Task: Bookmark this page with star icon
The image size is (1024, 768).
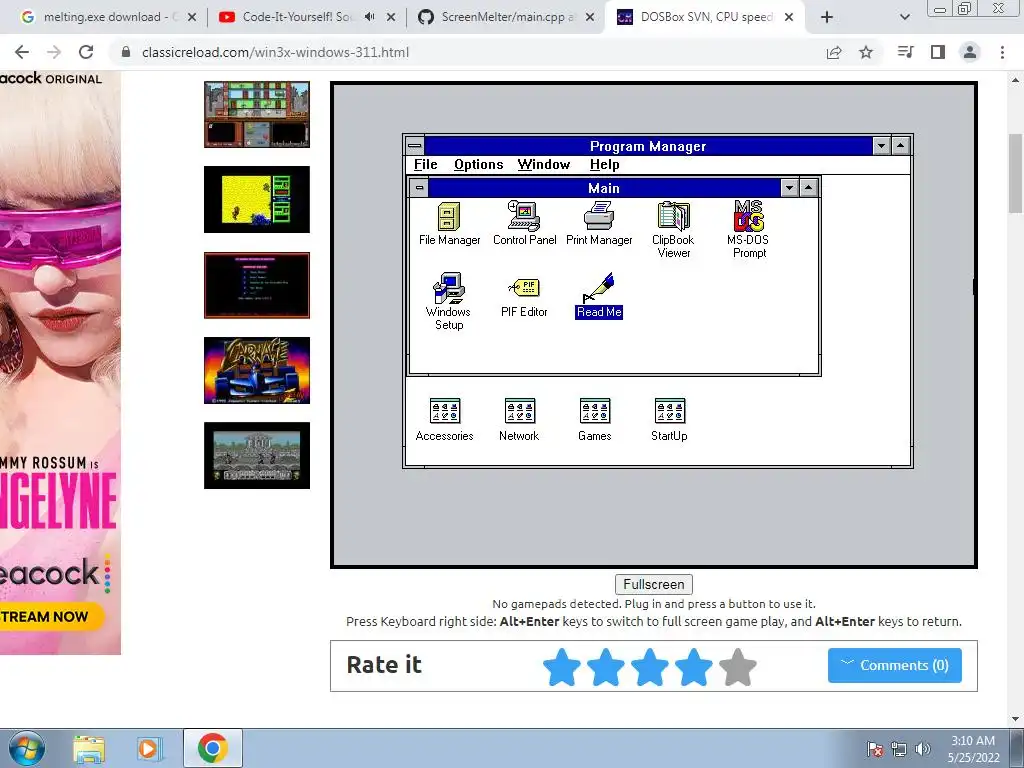Action: [866, 52]
